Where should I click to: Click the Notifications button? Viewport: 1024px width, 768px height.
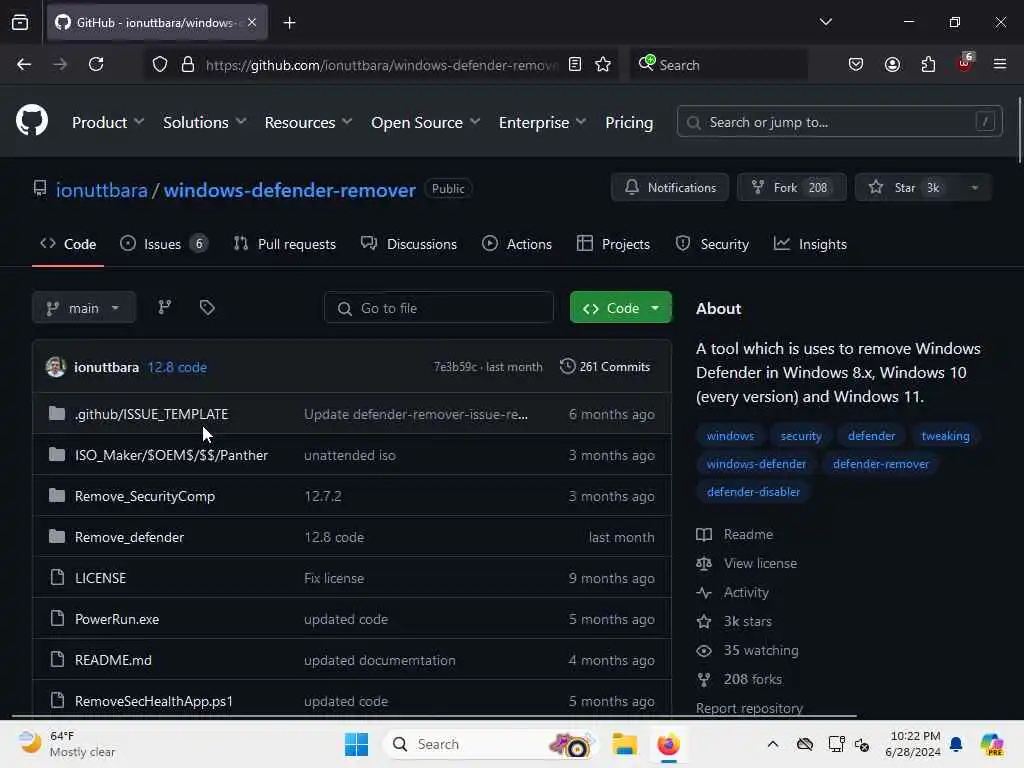click(x=670, y=187)
